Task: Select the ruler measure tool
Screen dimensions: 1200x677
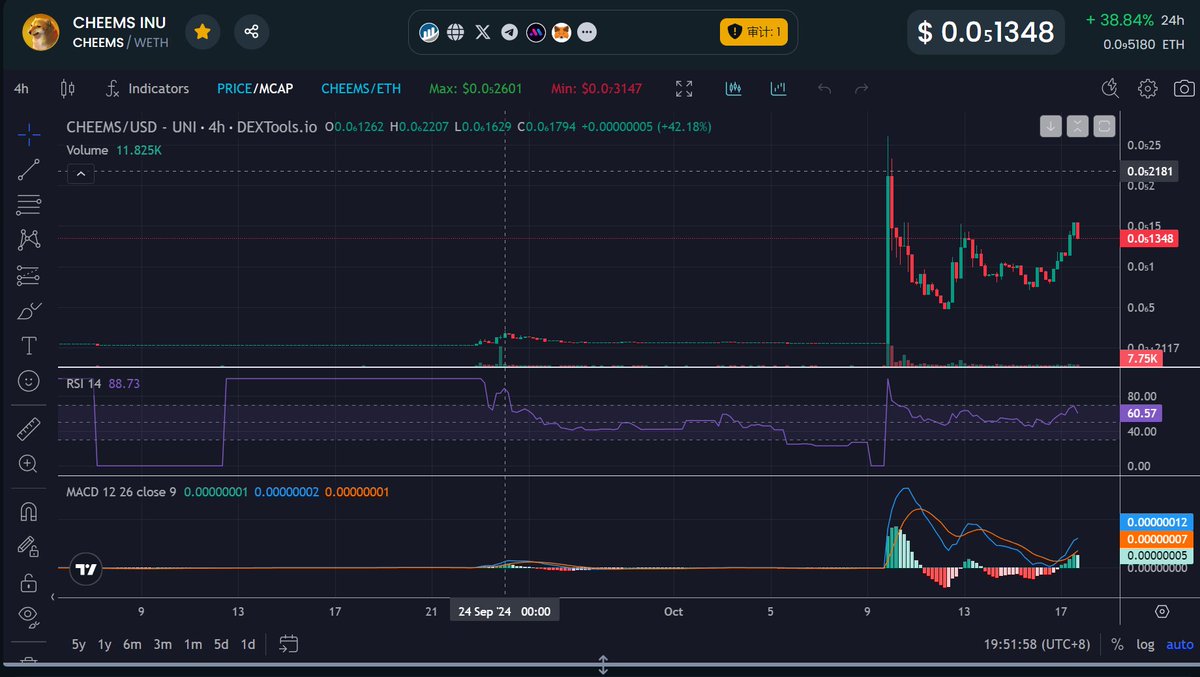Action: (x=28, y=429)
